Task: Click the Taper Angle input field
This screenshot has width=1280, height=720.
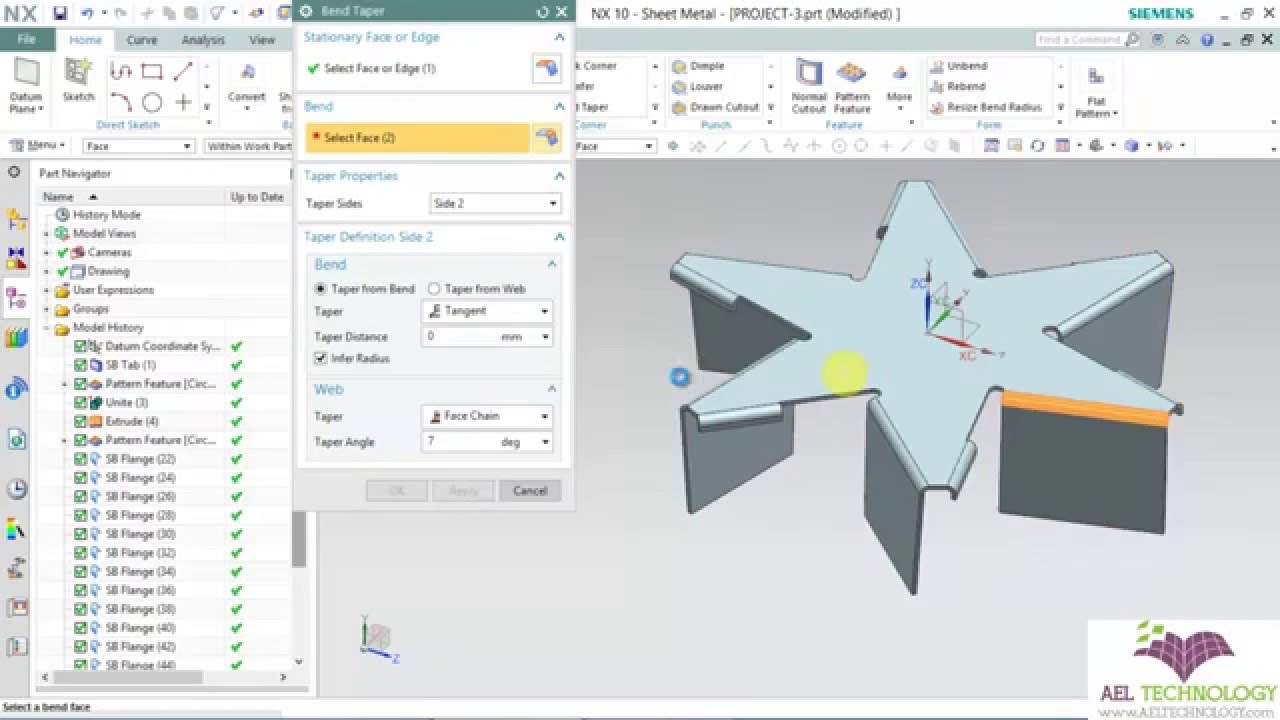Action: [463, 442]
